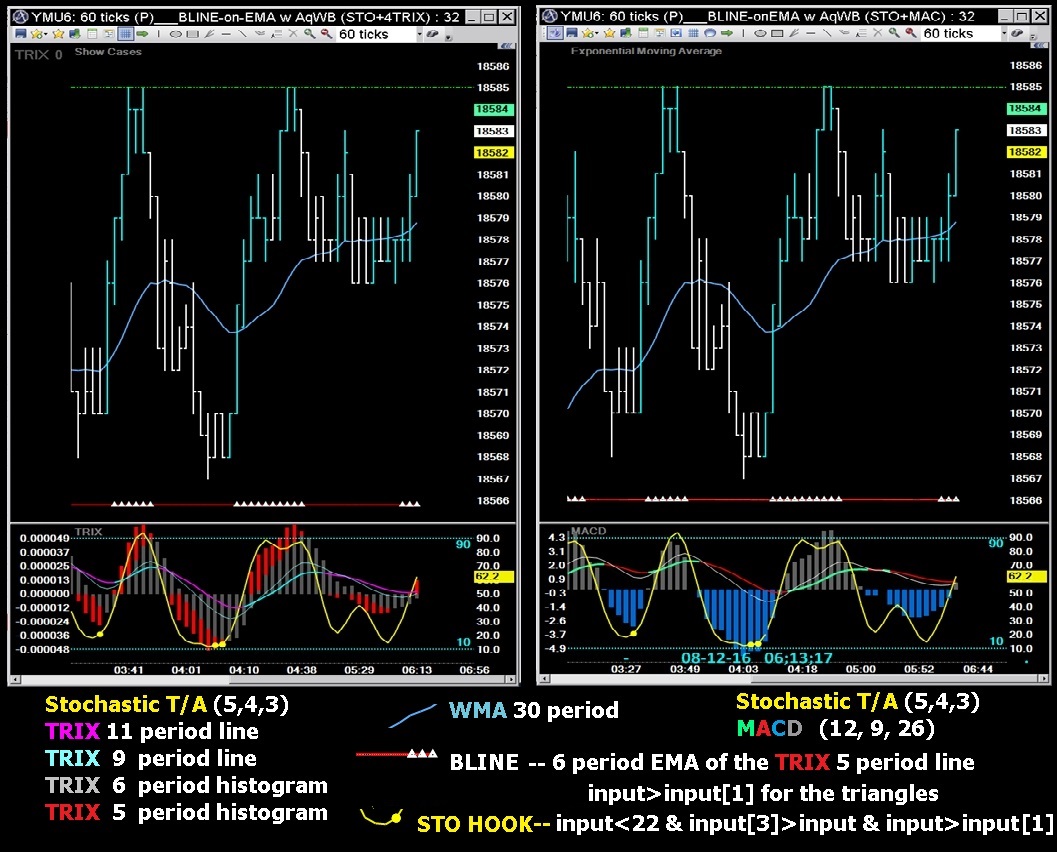Toggle the grid display button on the toolbar

(x=127, y=33)
